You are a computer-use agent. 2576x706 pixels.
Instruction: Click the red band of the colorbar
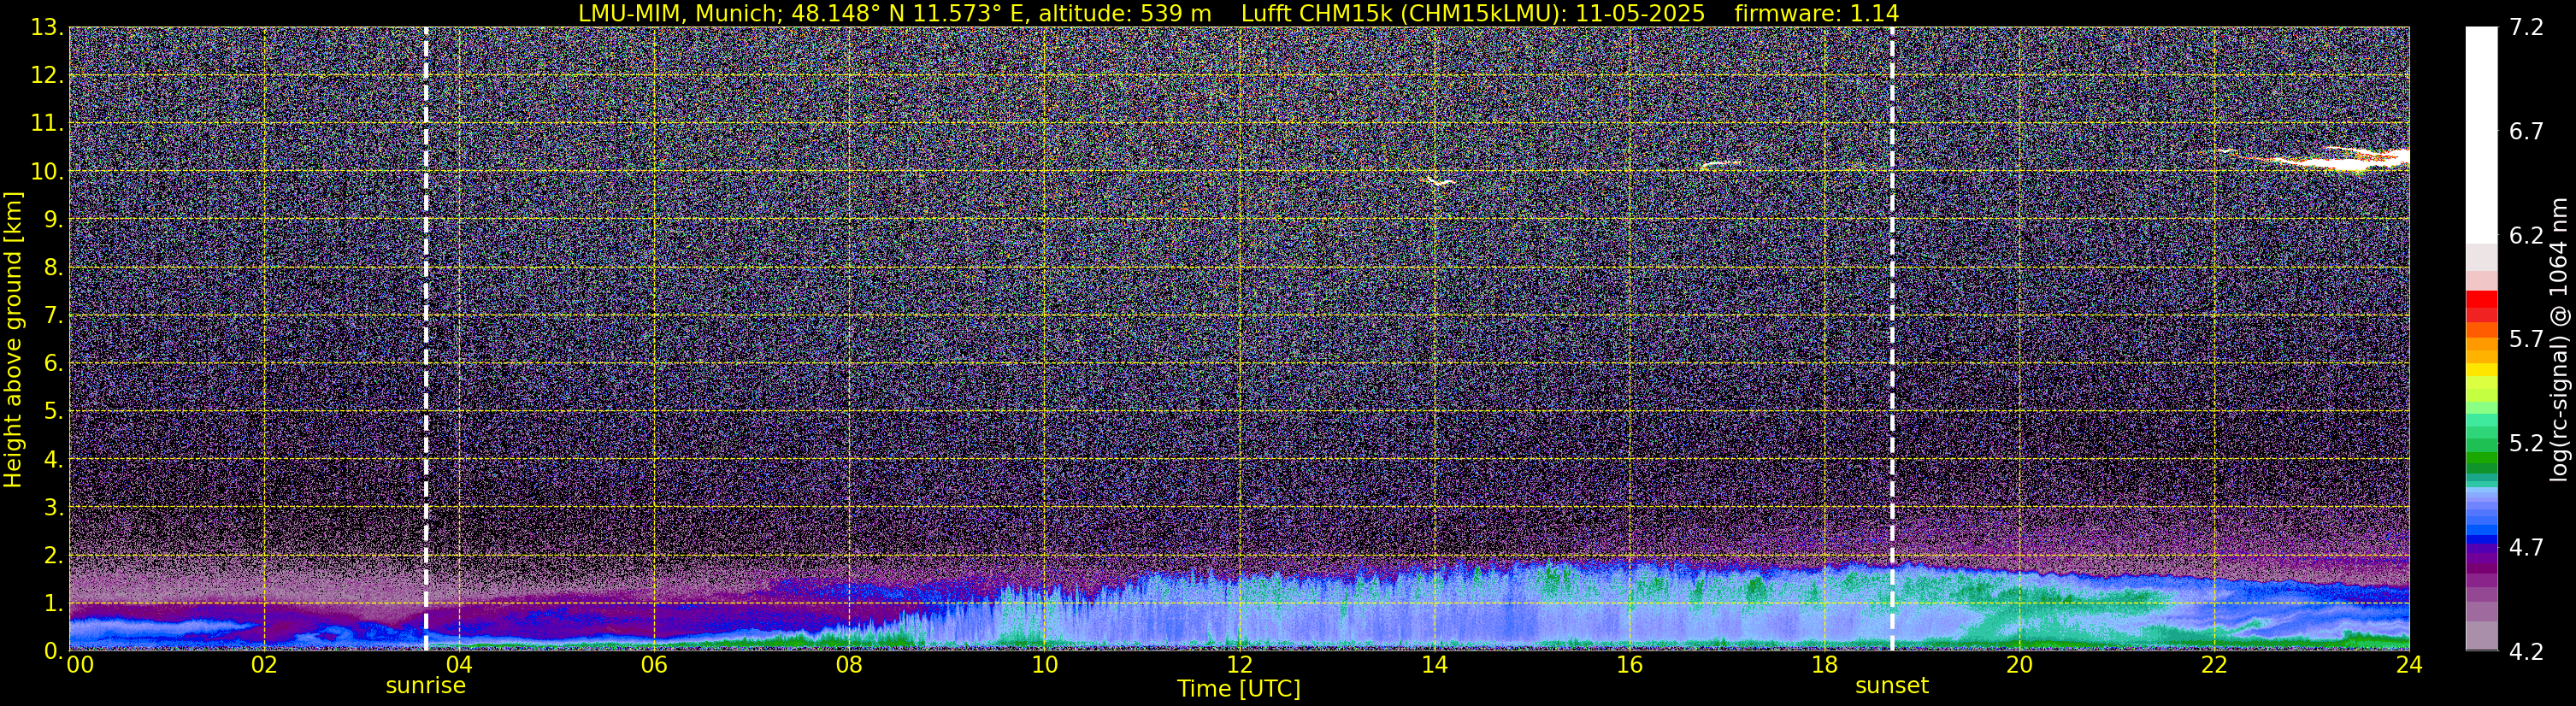coord(2481,305)
